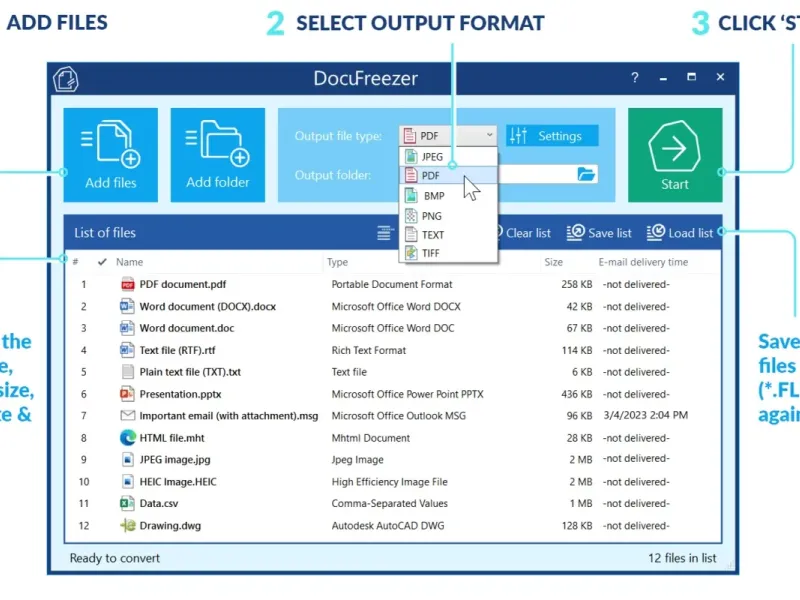Click the Output folder path field
The height and width of the screenshot is (600, 800).
click(x=537, y=174)
